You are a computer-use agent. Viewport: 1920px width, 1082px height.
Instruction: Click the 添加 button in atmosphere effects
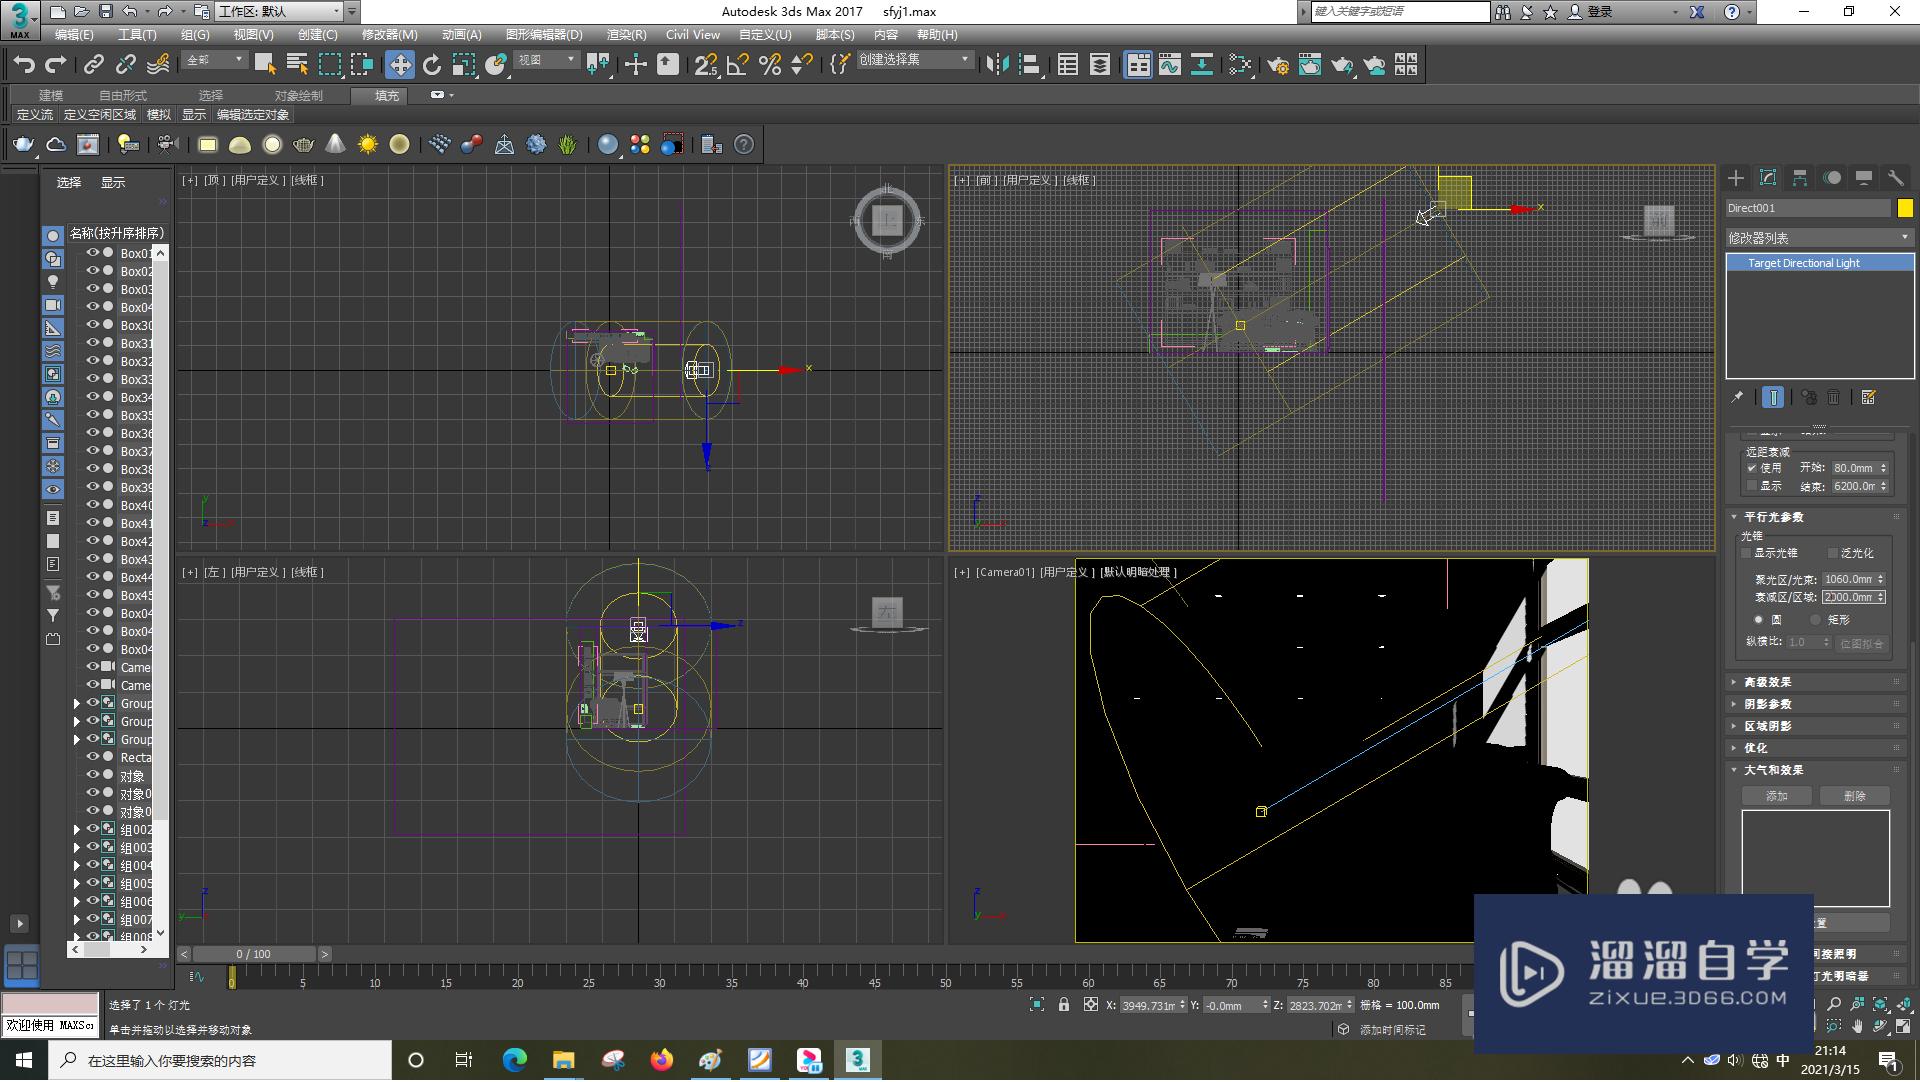(x=1777, y=796)
